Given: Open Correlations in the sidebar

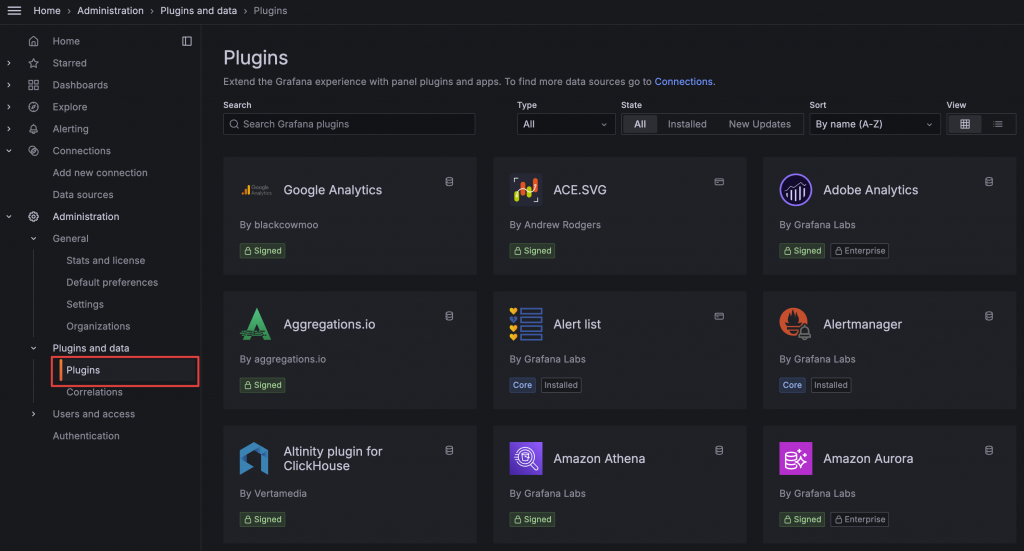Looking at the screenshot, I should [94, 392].
